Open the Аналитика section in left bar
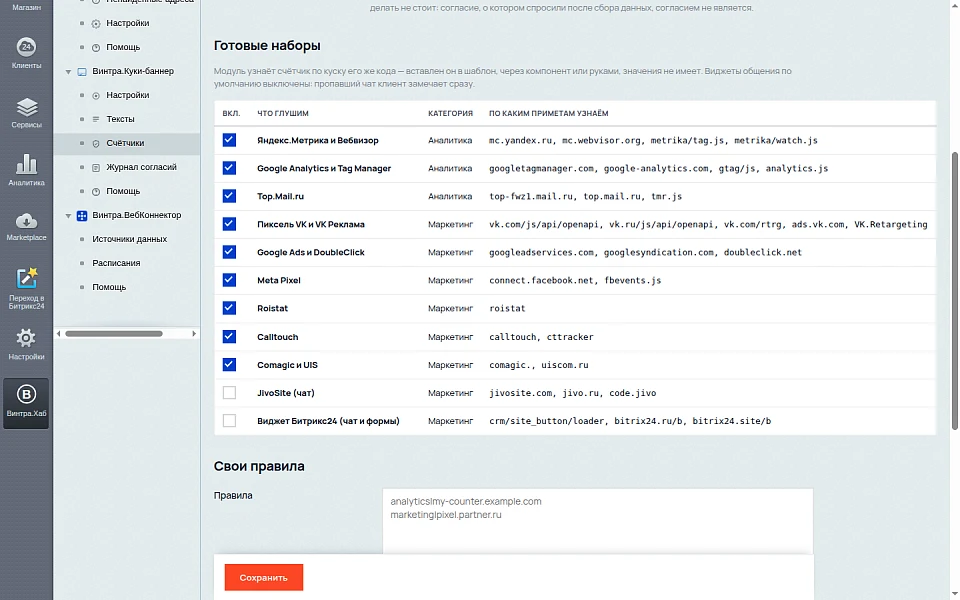The image size is (960, 600). (x=26, y=164)
